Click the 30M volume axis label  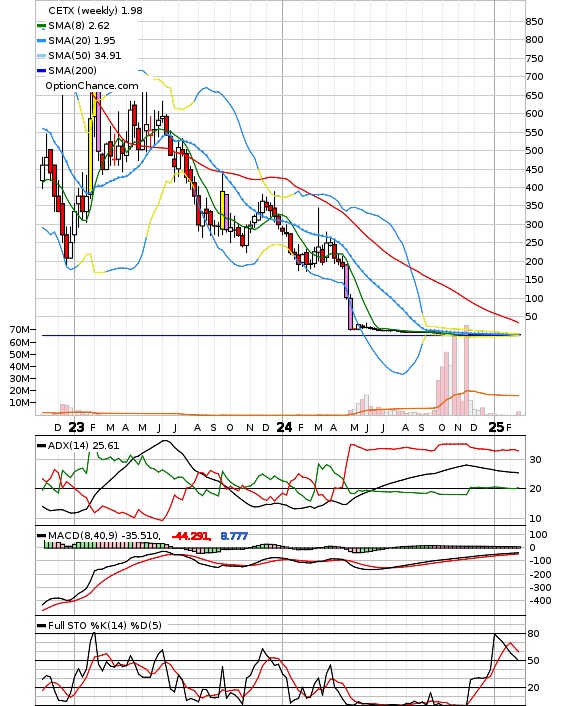pos(20,379)
